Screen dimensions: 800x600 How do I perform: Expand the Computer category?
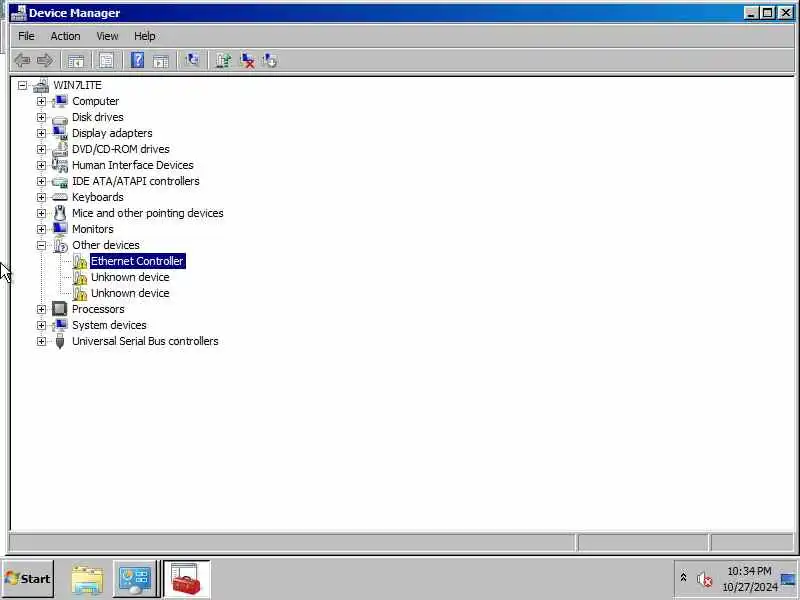tap(41, 102)
